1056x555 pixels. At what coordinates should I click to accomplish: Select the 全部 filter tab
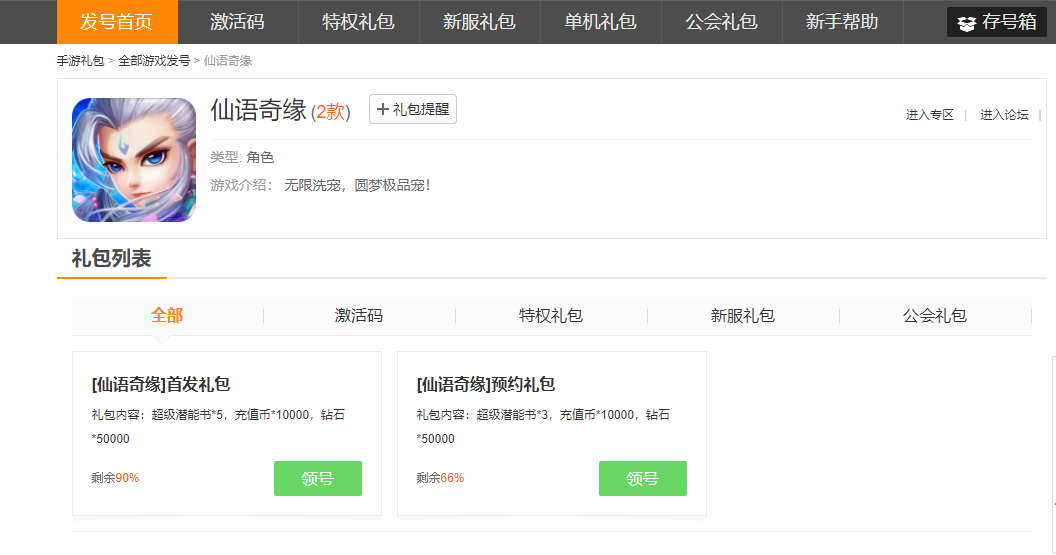[x=167, y=316]
